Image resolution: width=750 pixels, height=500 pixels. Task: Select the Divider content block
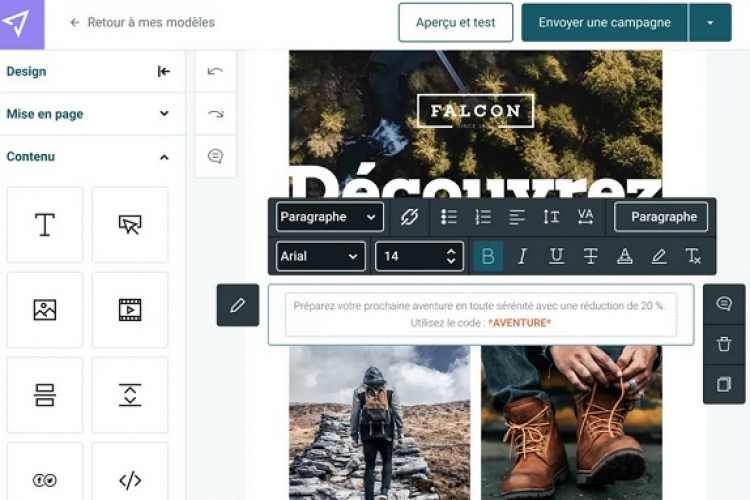pos(45,395)
